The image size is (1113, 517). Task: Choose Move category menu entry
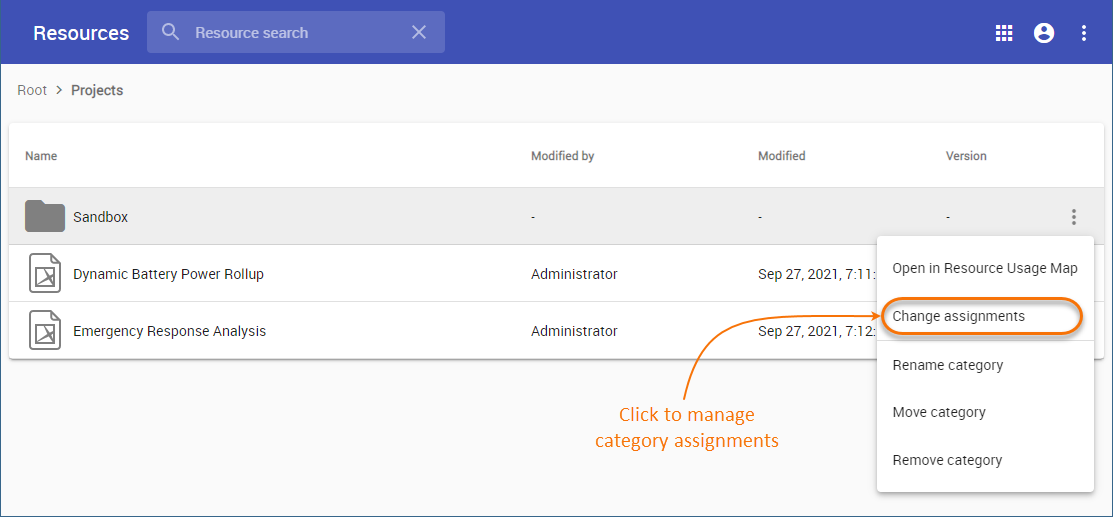pos(939,412)
